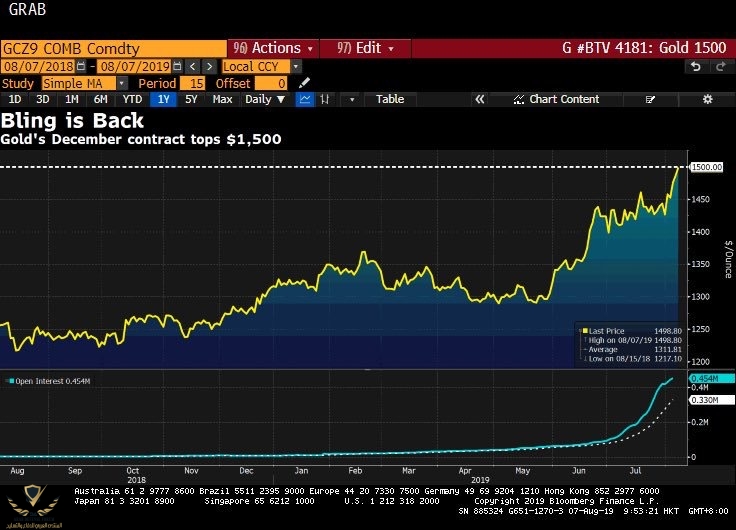This screenshot has width=736, height=530.
Task: Select the line chart type icon
Action: point(303,99)
